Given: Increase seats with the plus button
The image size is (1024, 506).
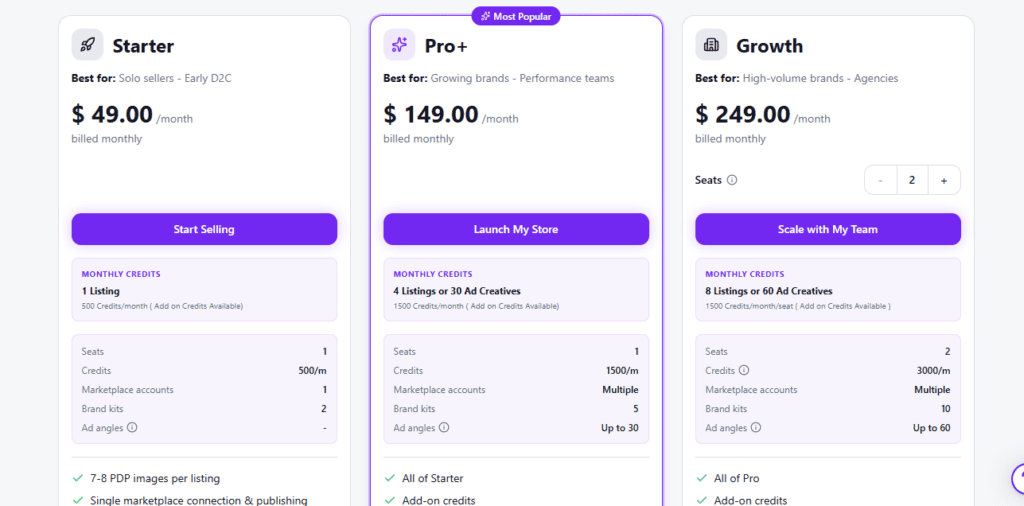Looking at the screenshot, I should pyautogui.click(x=944, y=181).
